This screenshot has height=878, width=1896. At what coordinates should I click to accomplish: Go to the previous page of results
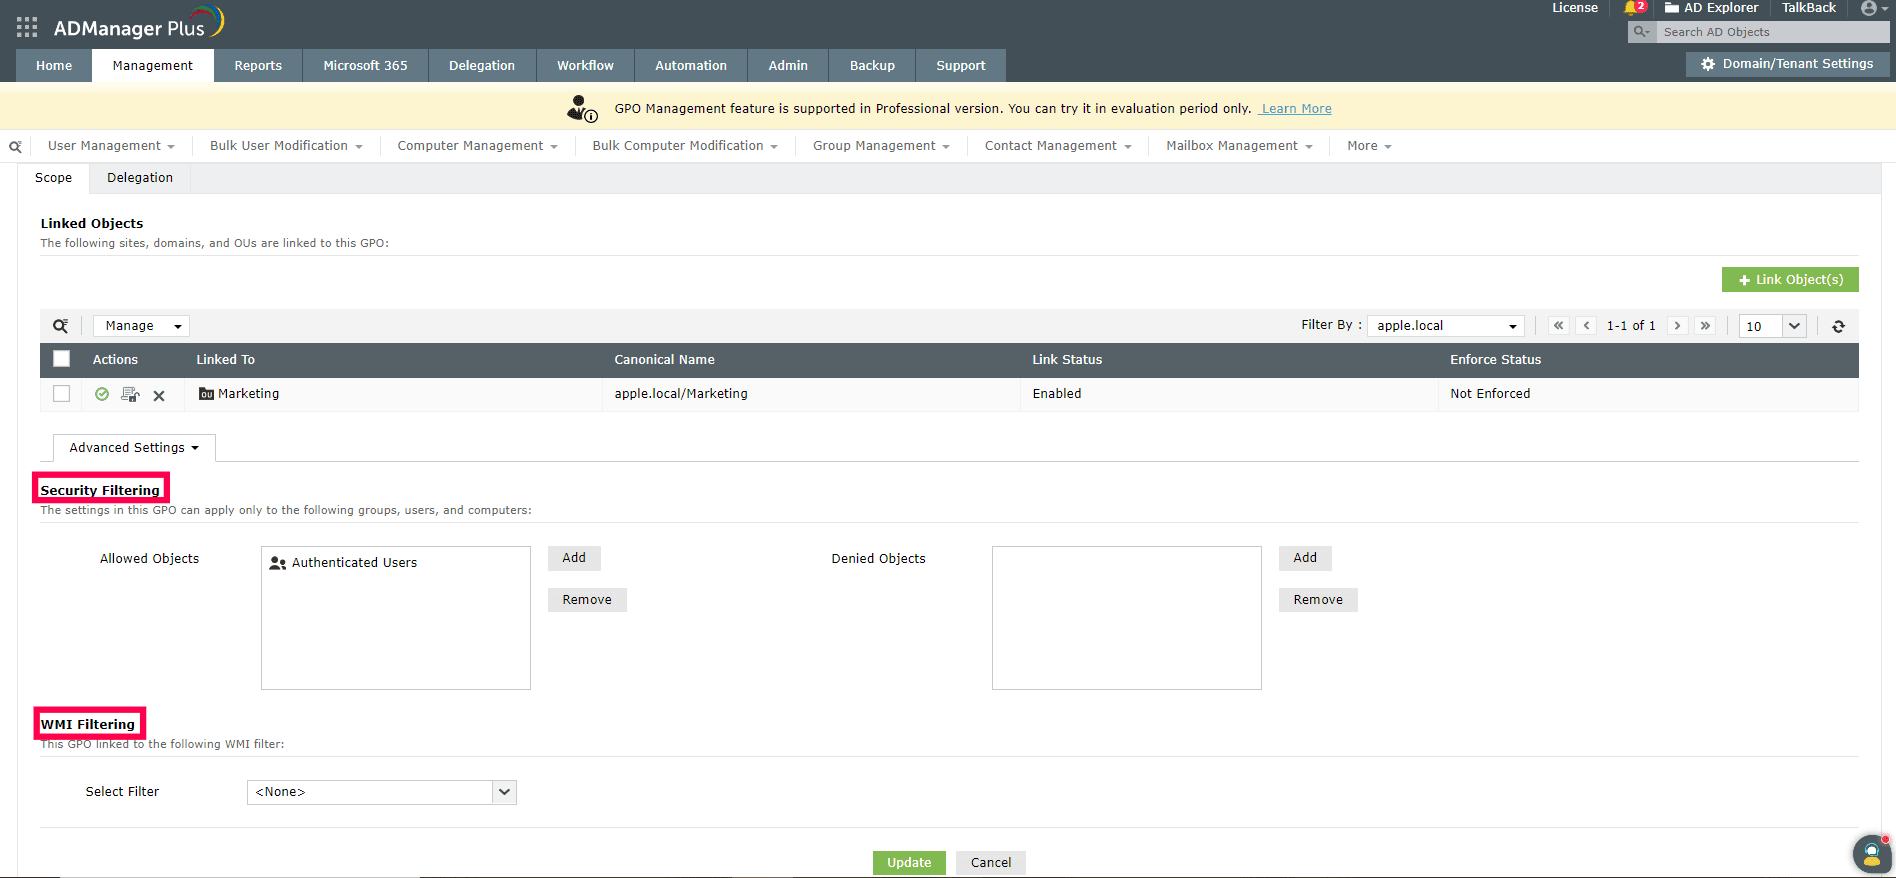tap(1586, 326)
